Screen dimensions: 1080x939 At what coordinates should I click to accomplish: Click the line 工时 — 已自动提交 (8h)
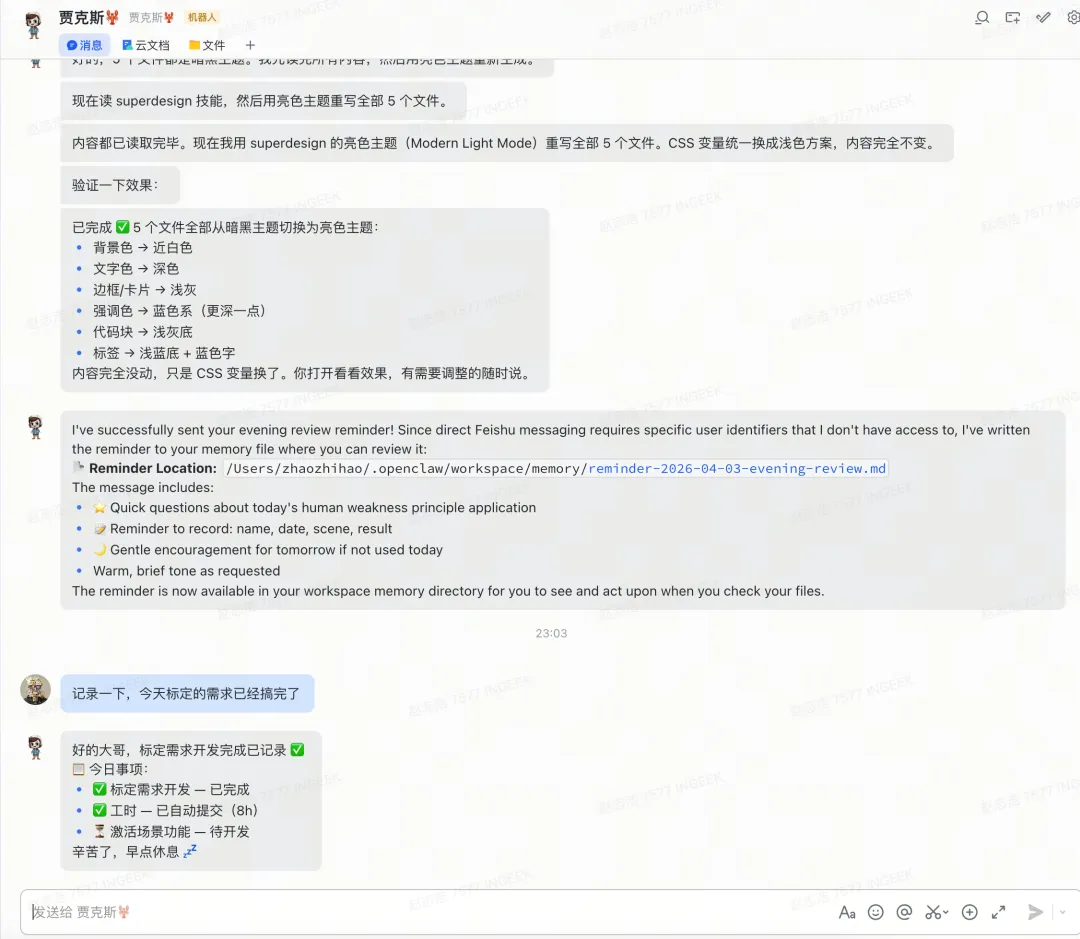click(175, 810)
